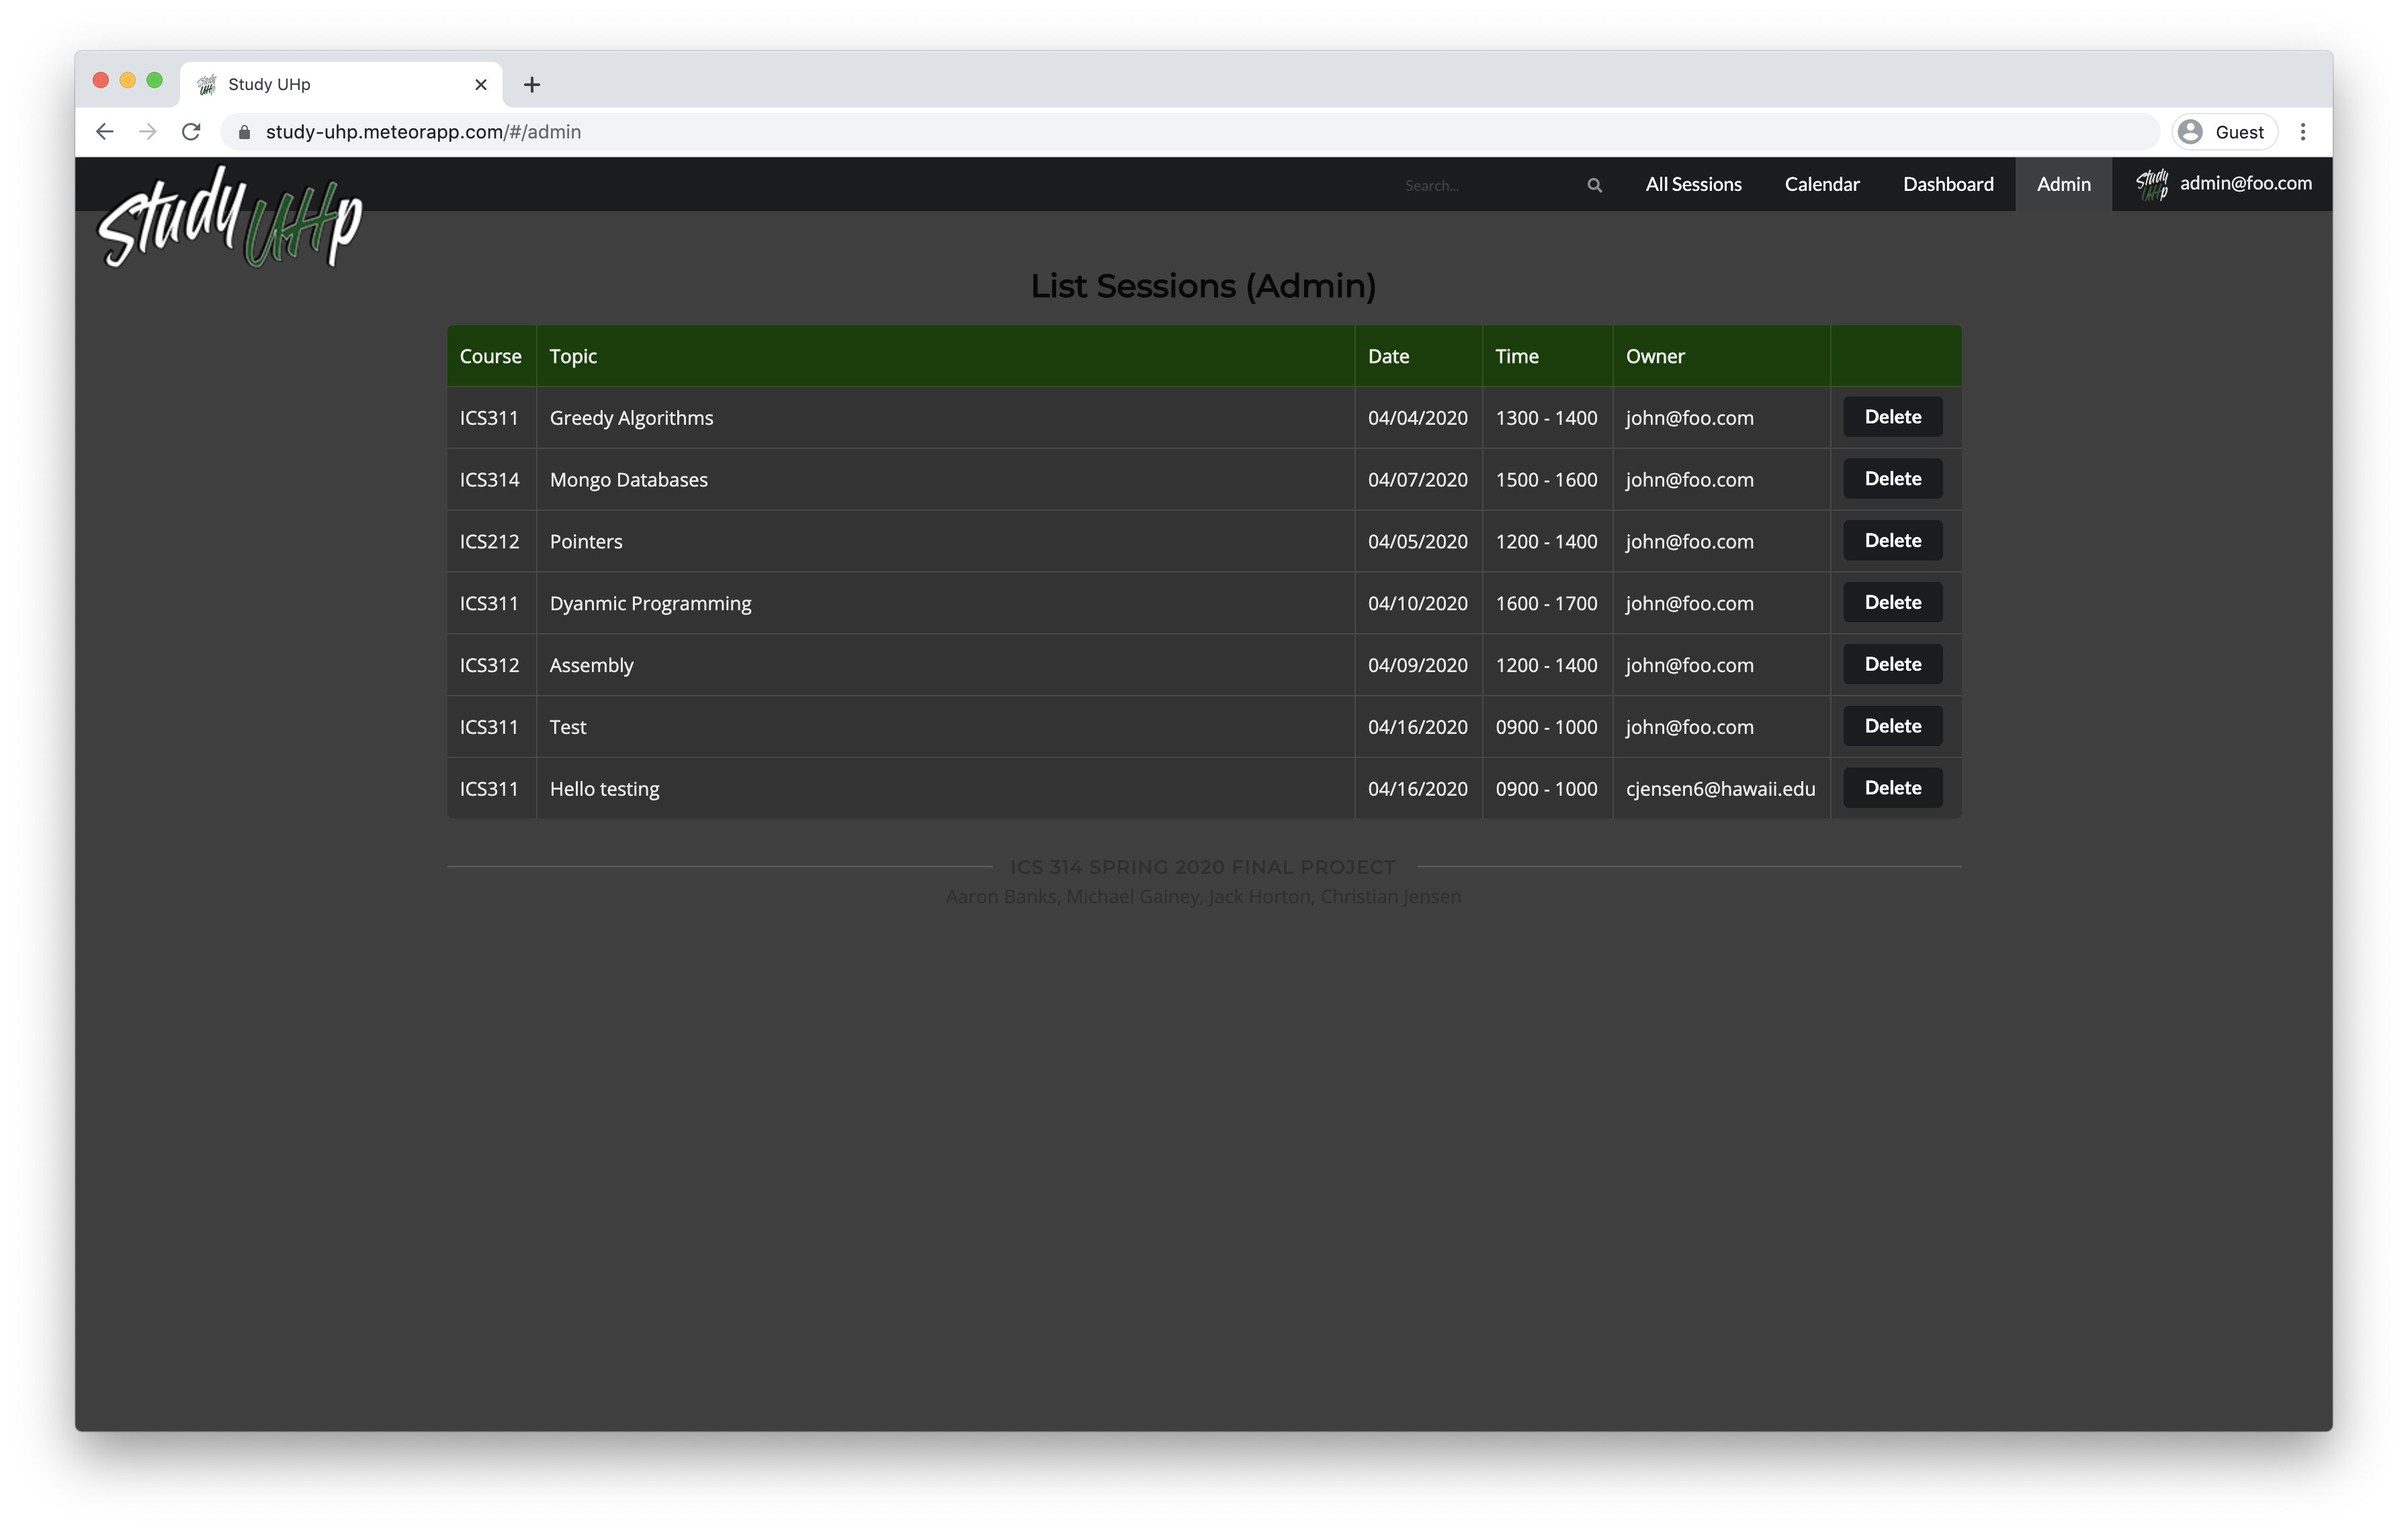
Task: Click the 04/05/2020 date cell
Action: tap(1418, 542)
